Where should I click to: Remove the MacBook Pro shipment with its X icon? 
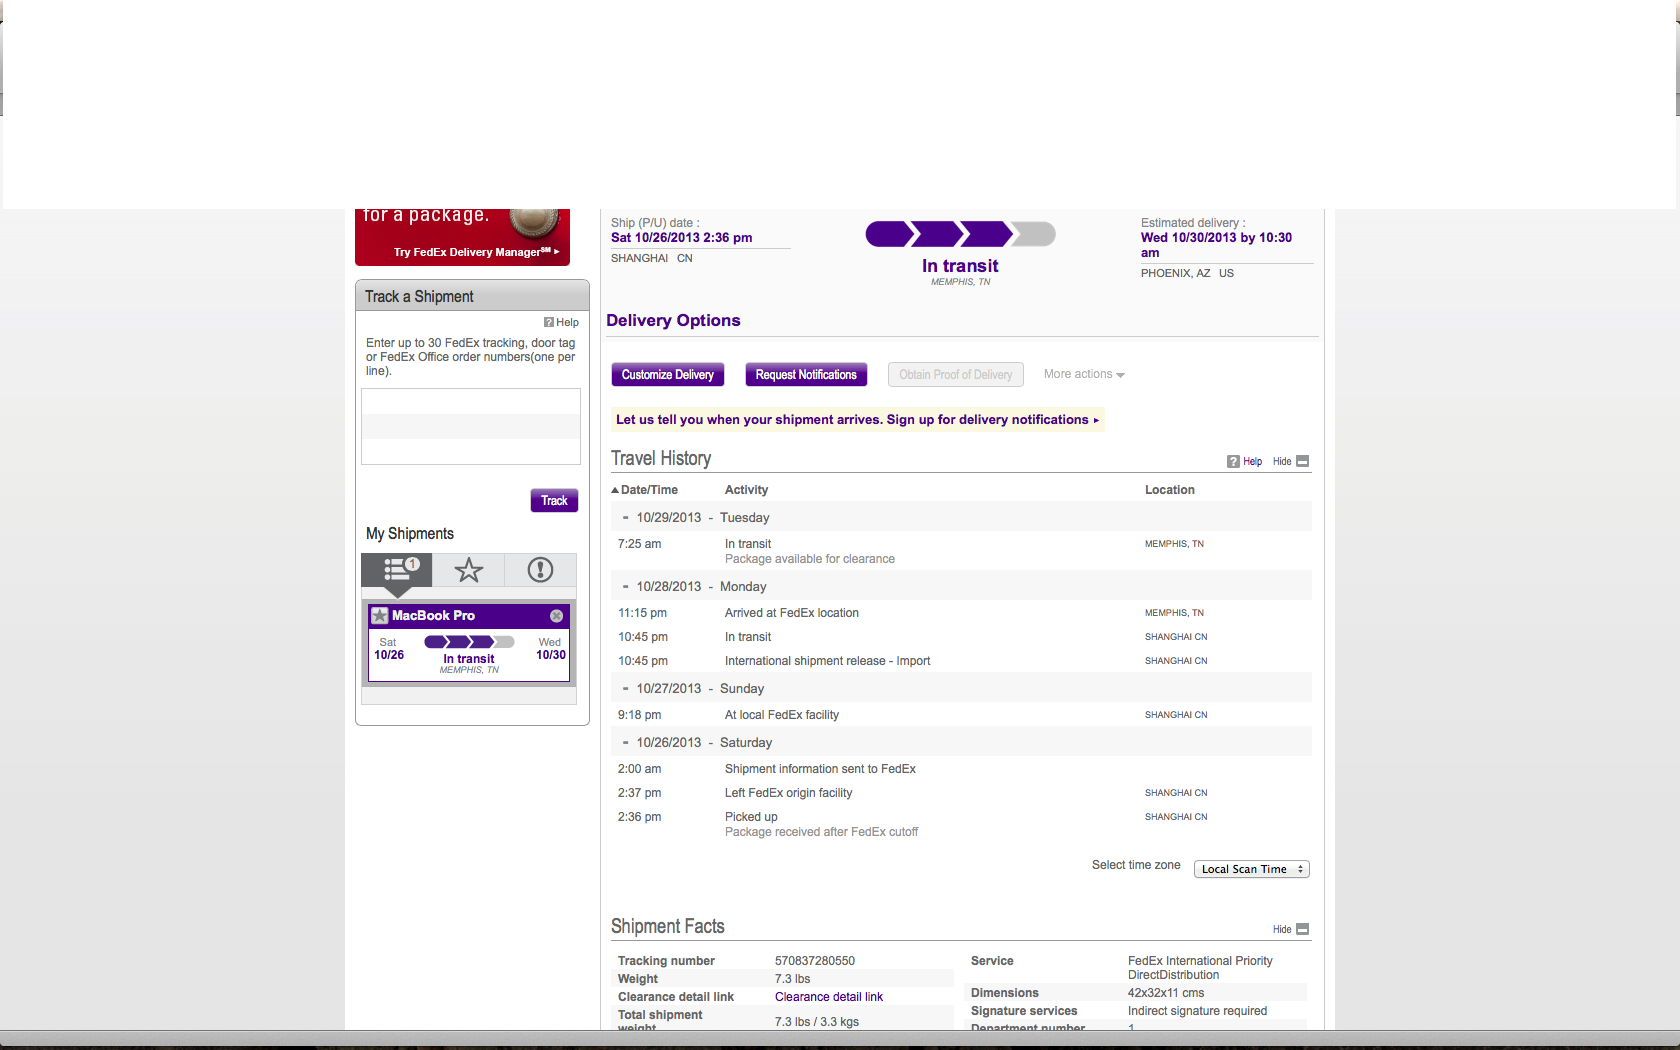(x=557, y=615)
